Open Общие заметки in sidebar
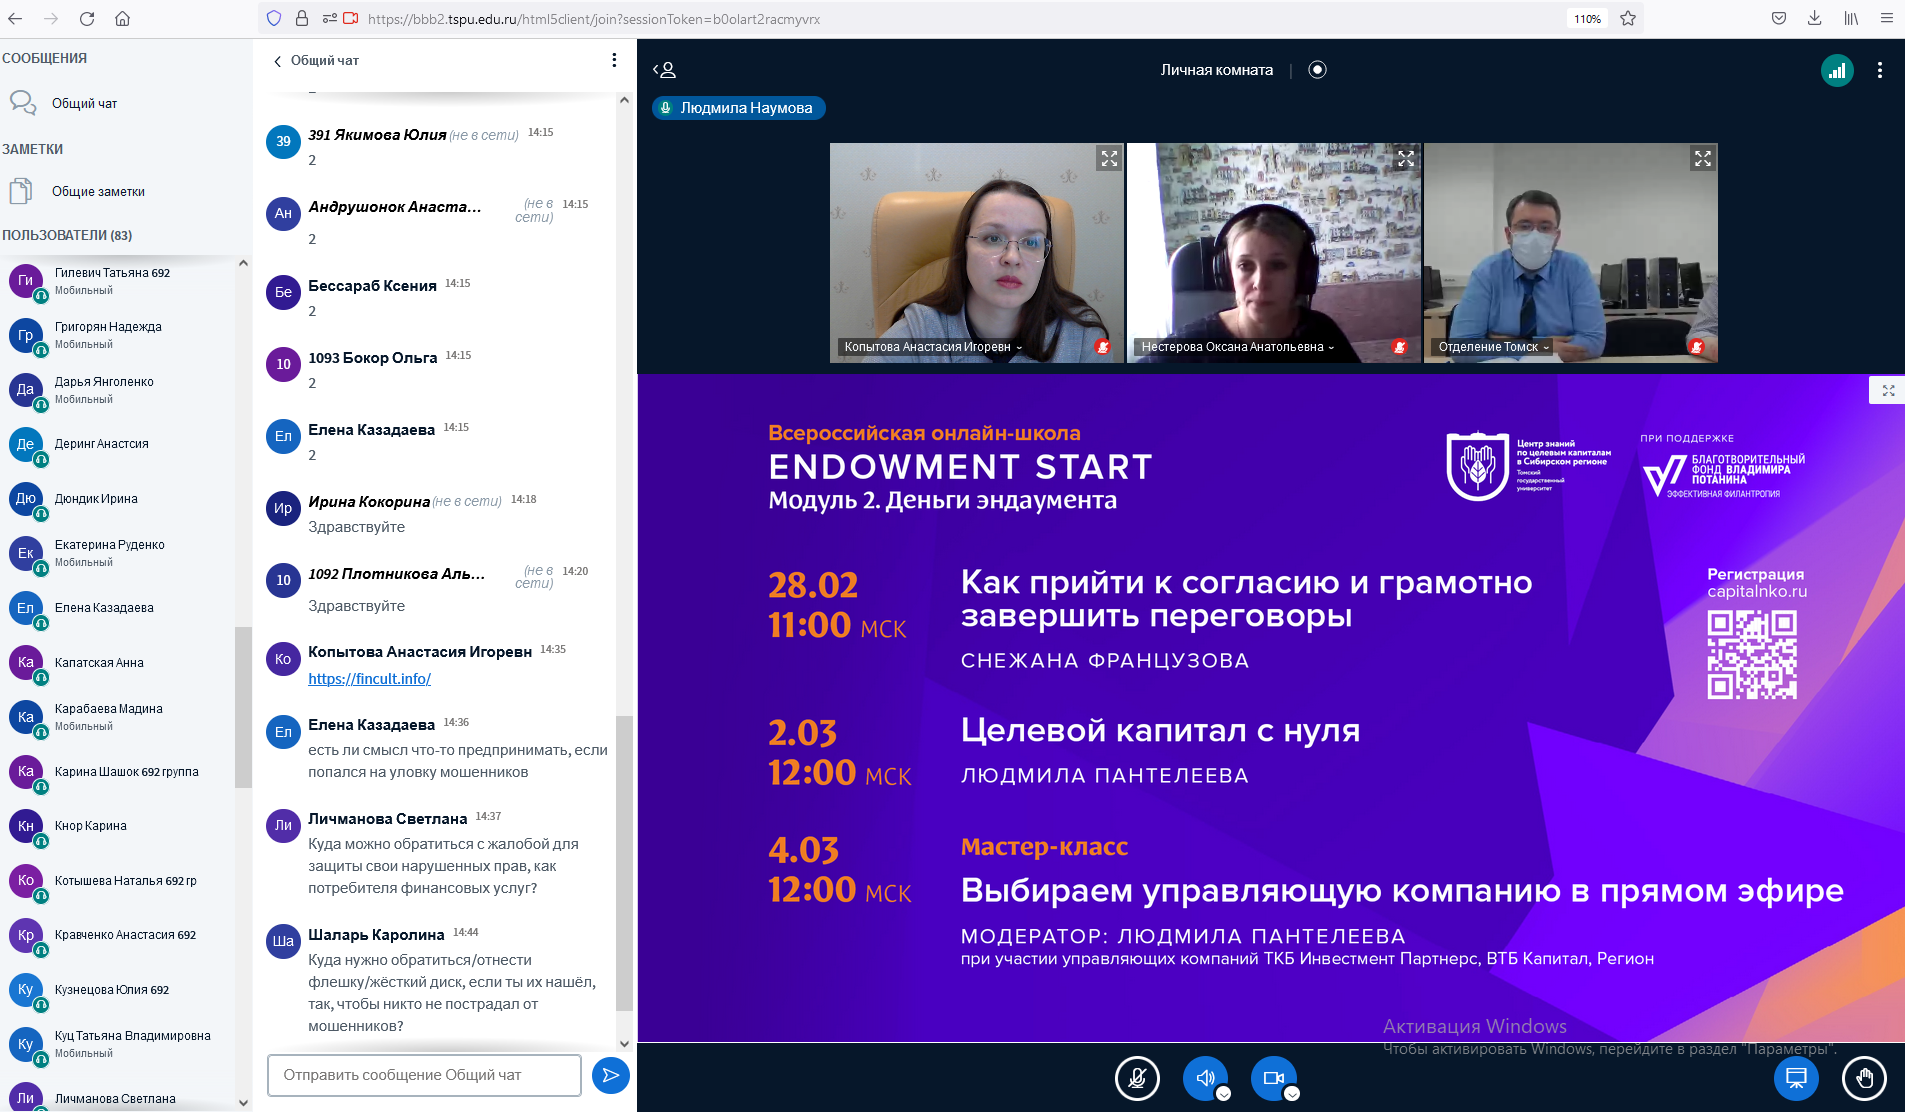Viewport: 1905px width, 1112px height. tap(98, 192)
